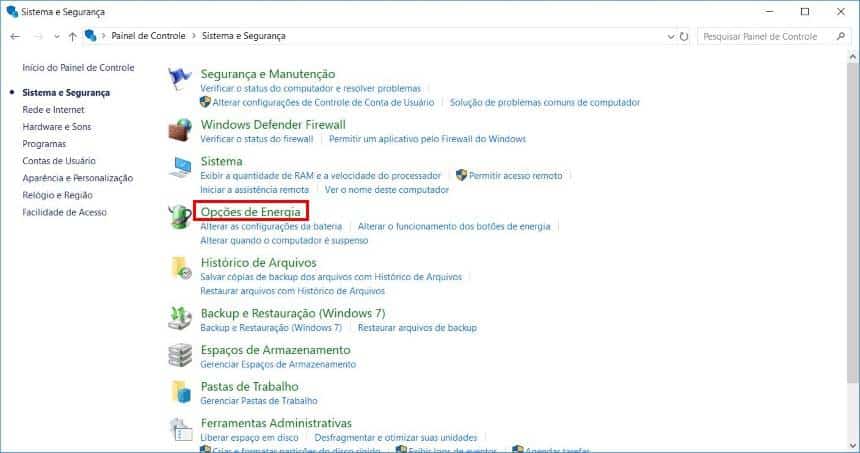The image size is (860, 453).
Task: Open the Opções de Energia heading
Action: tap(251, 212)
